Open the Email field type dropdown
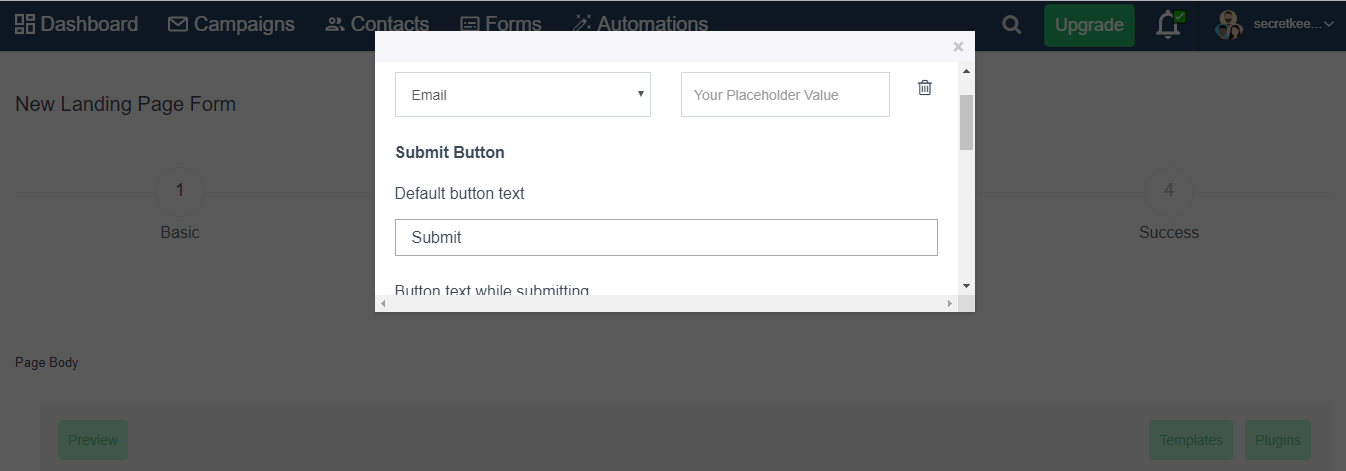This screenshot has width=1346, height=471. pyautogui.click(x=523, y=94)
